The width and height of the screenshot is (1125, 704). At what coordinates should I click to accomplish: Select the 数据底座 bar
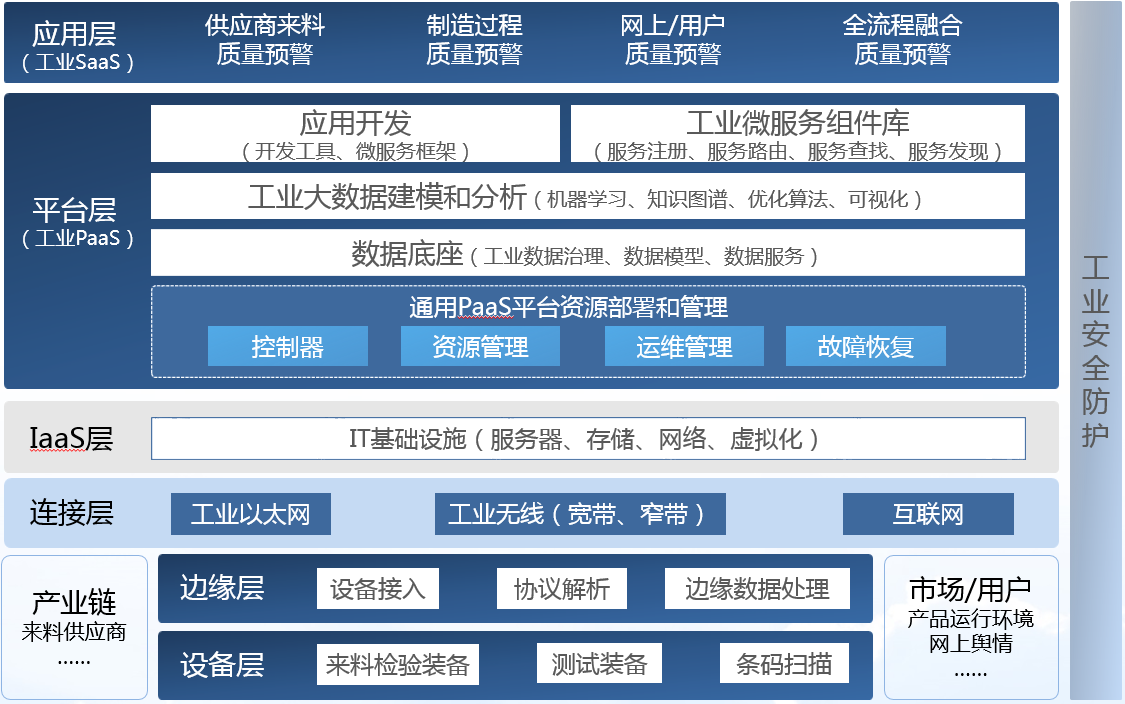pyautogui.click(x=587, y=254)
